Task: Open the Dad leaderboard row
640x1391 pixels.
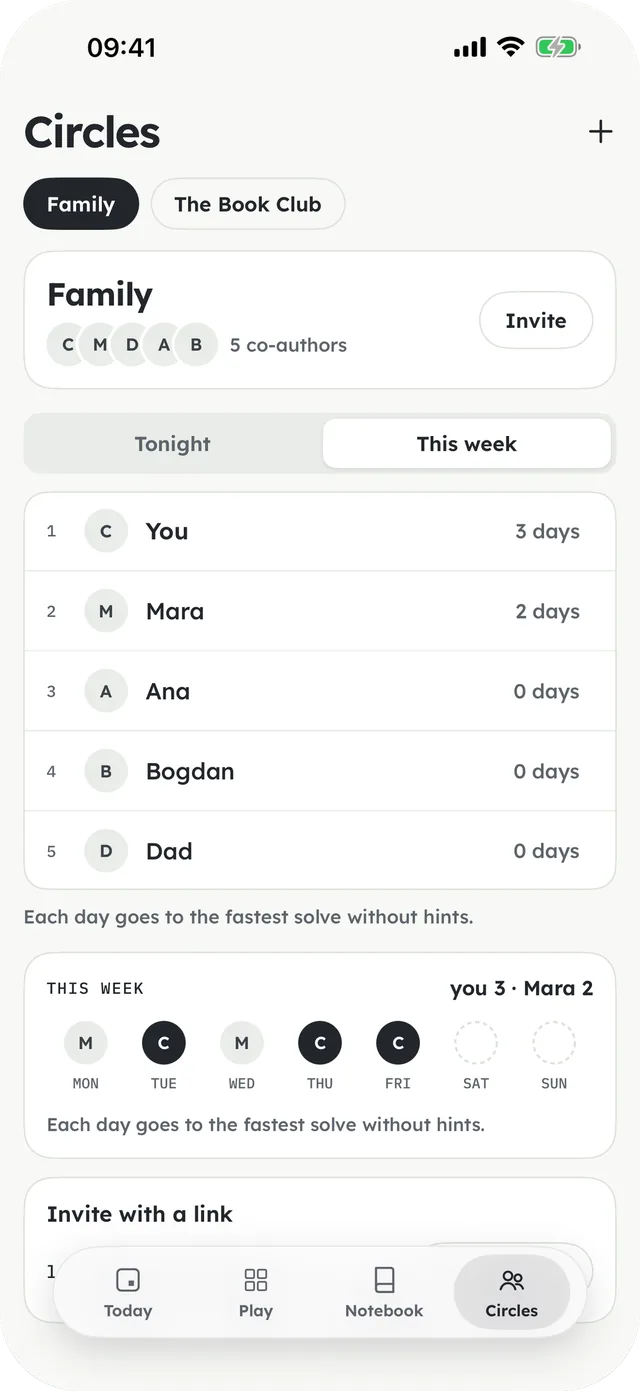Action: [x=320, y=851]
